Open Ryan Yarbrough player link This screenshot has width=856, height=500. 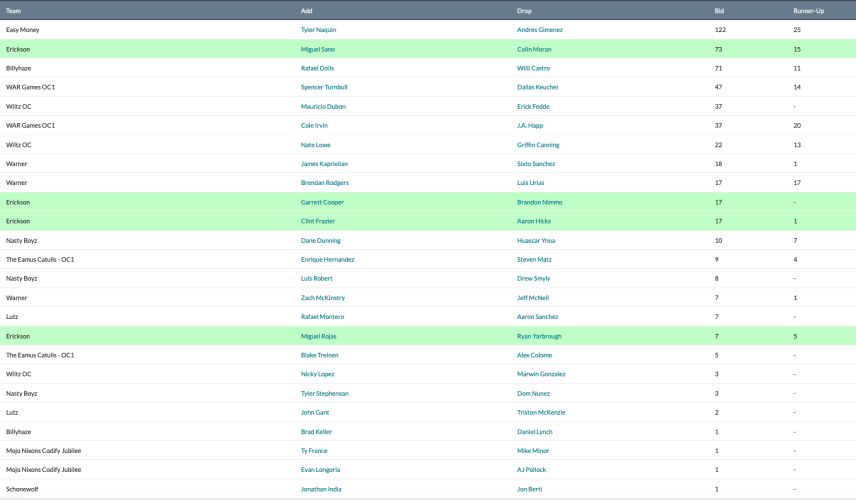[x=539, y=336]
